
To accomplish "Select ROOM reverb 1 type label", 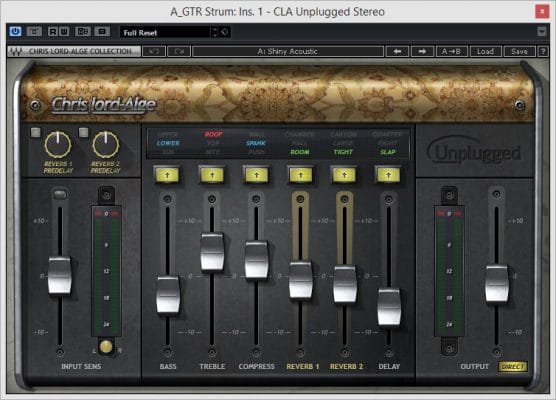I will point(300,152).
